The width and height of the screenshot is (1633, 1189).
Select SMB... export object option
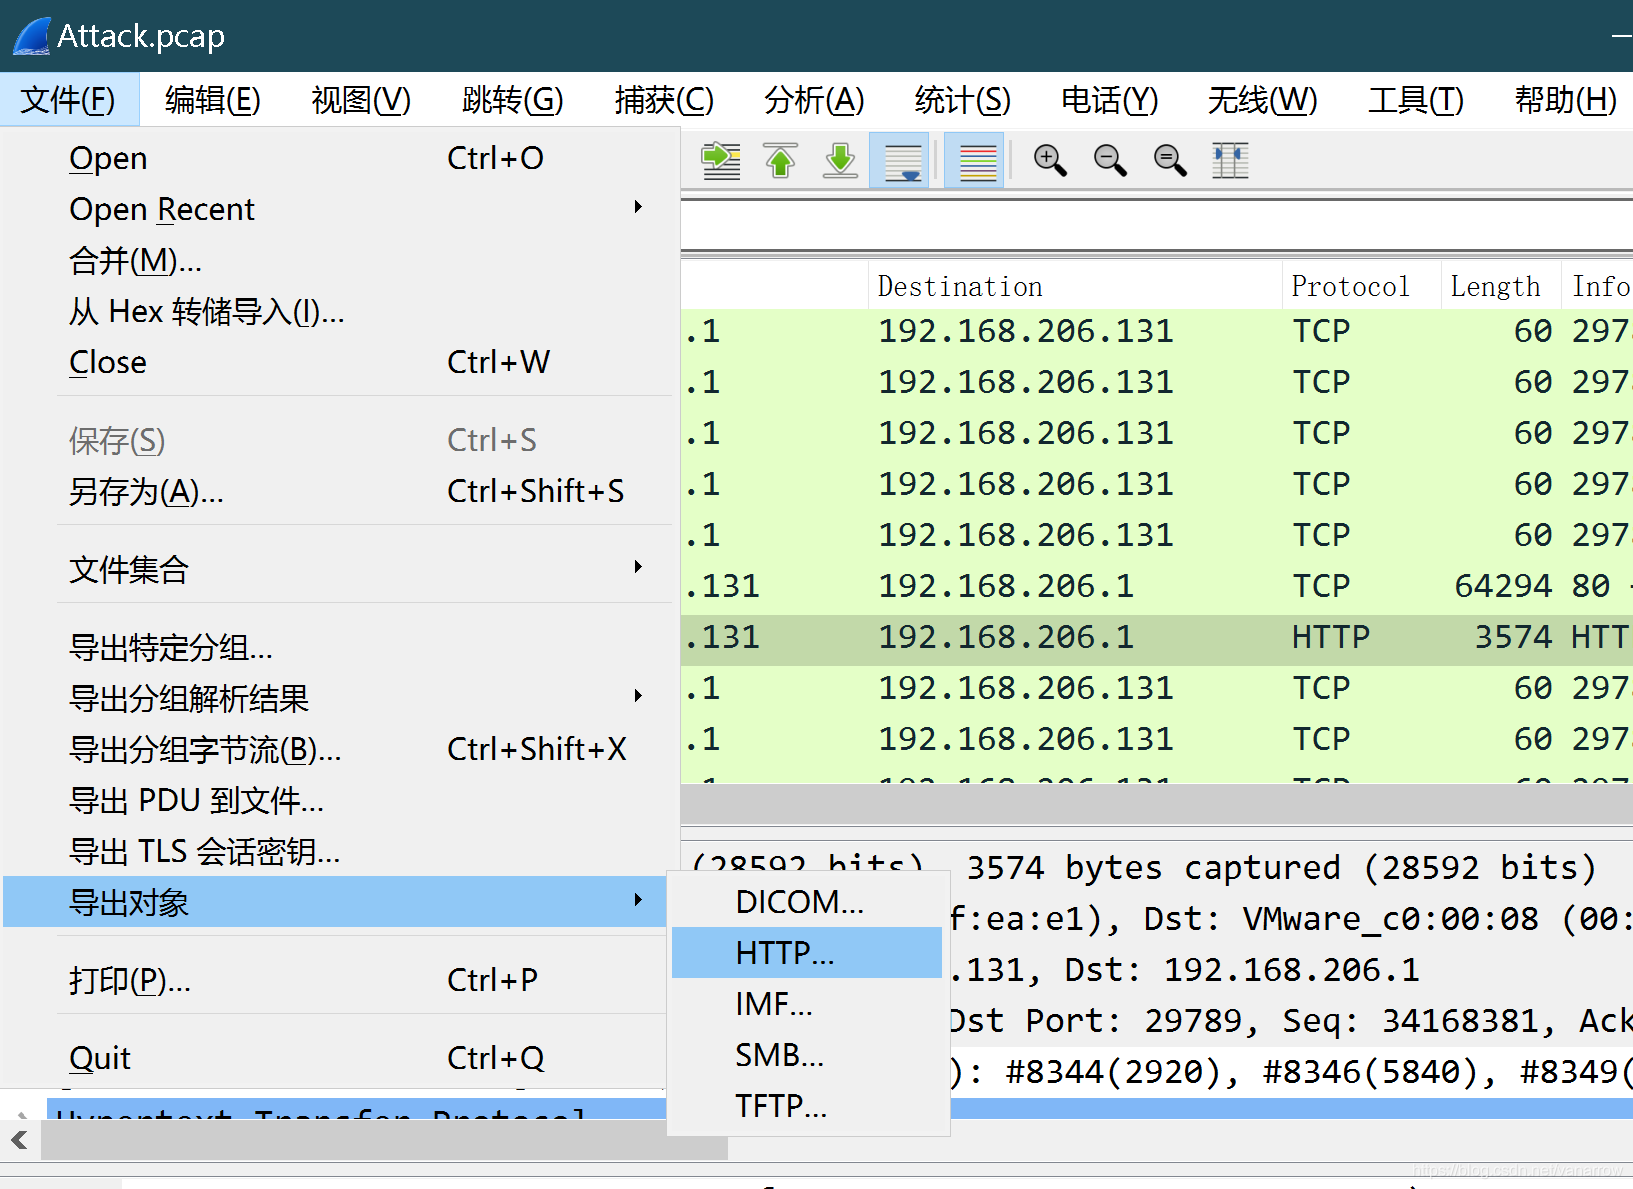point(807,1055)
